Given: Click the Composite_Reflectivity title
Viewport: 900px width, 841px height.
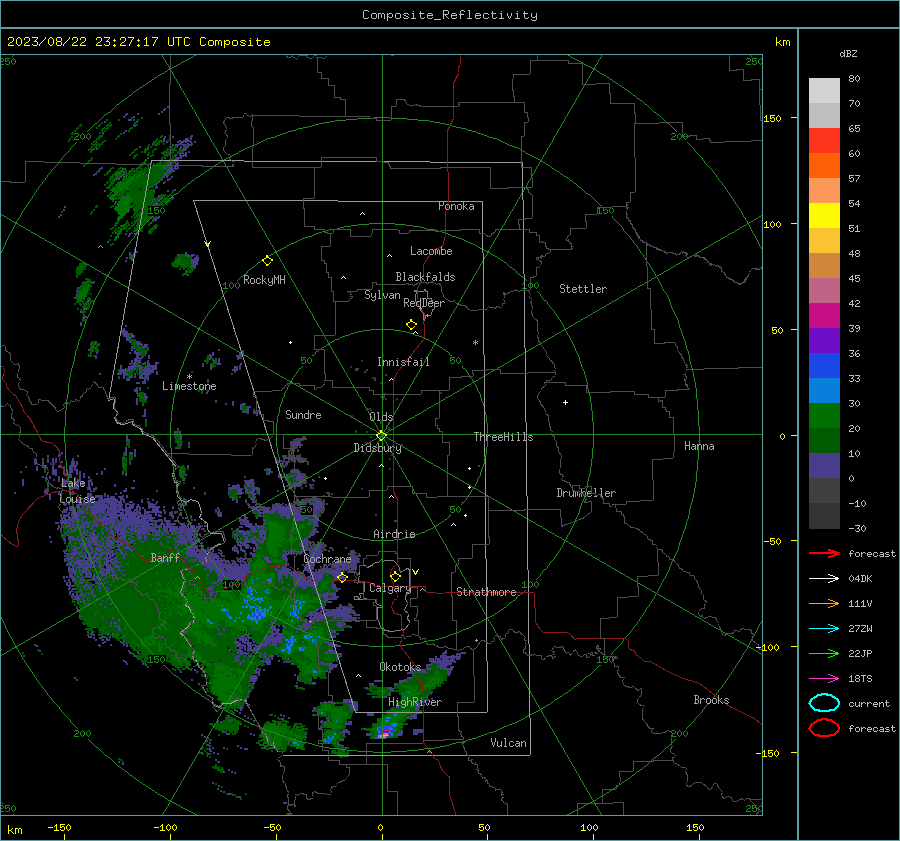Looking at the screenshot, I should 450,15.
